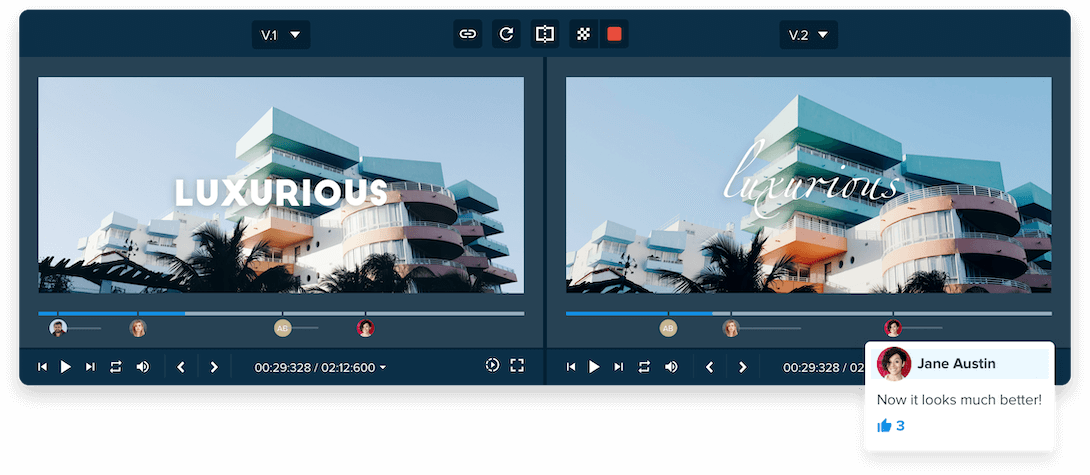Open playback speed settings in left player
Viewport: 1090px width, 475px height.
[492, 365]
